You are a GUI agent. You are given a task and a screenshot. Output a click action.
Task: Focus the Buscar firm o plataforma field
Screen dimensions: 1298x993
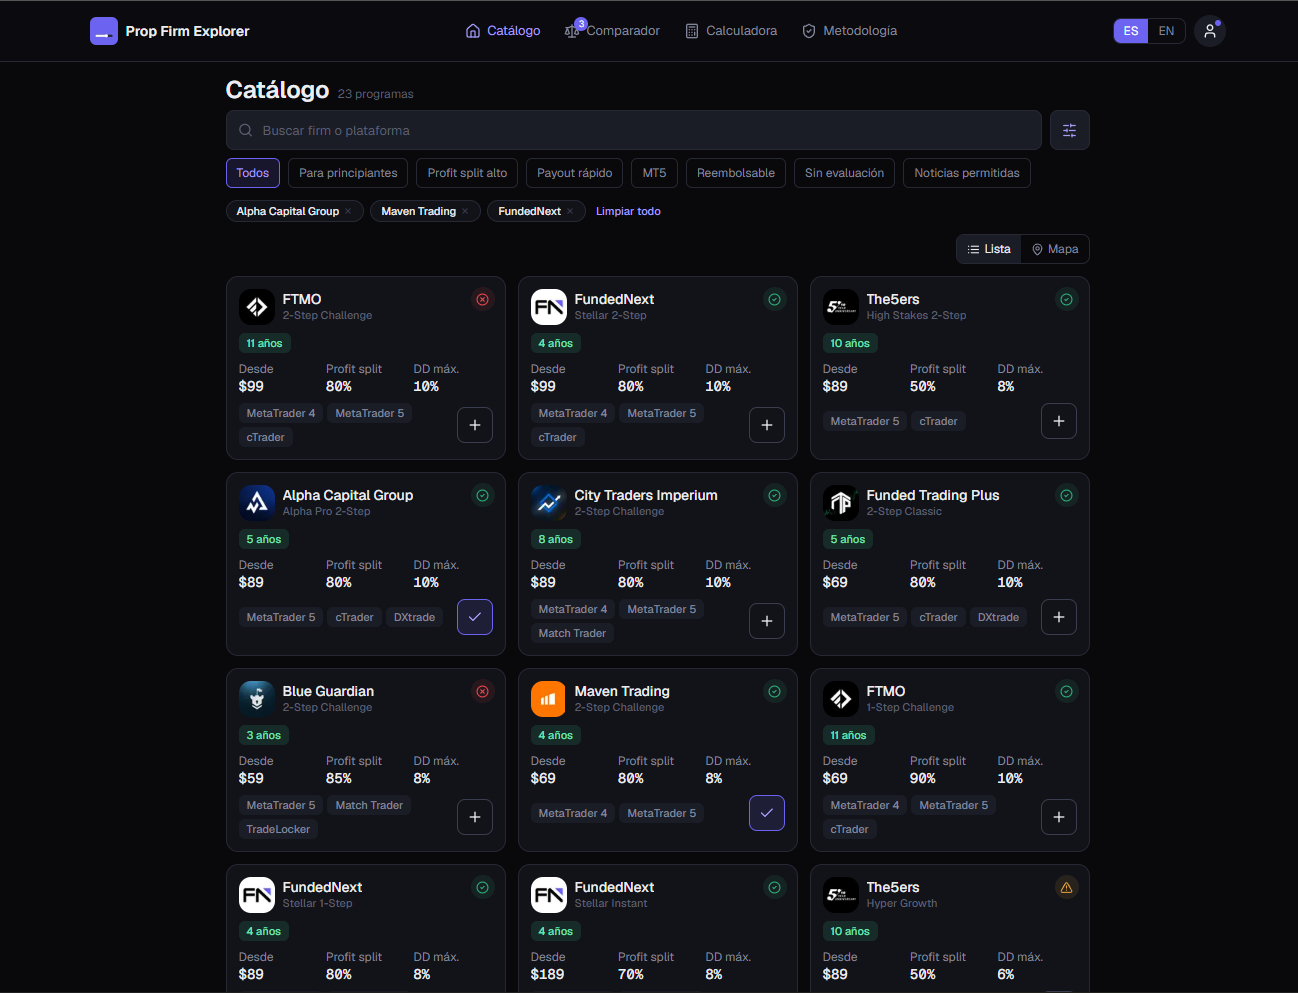coord(634,130)
